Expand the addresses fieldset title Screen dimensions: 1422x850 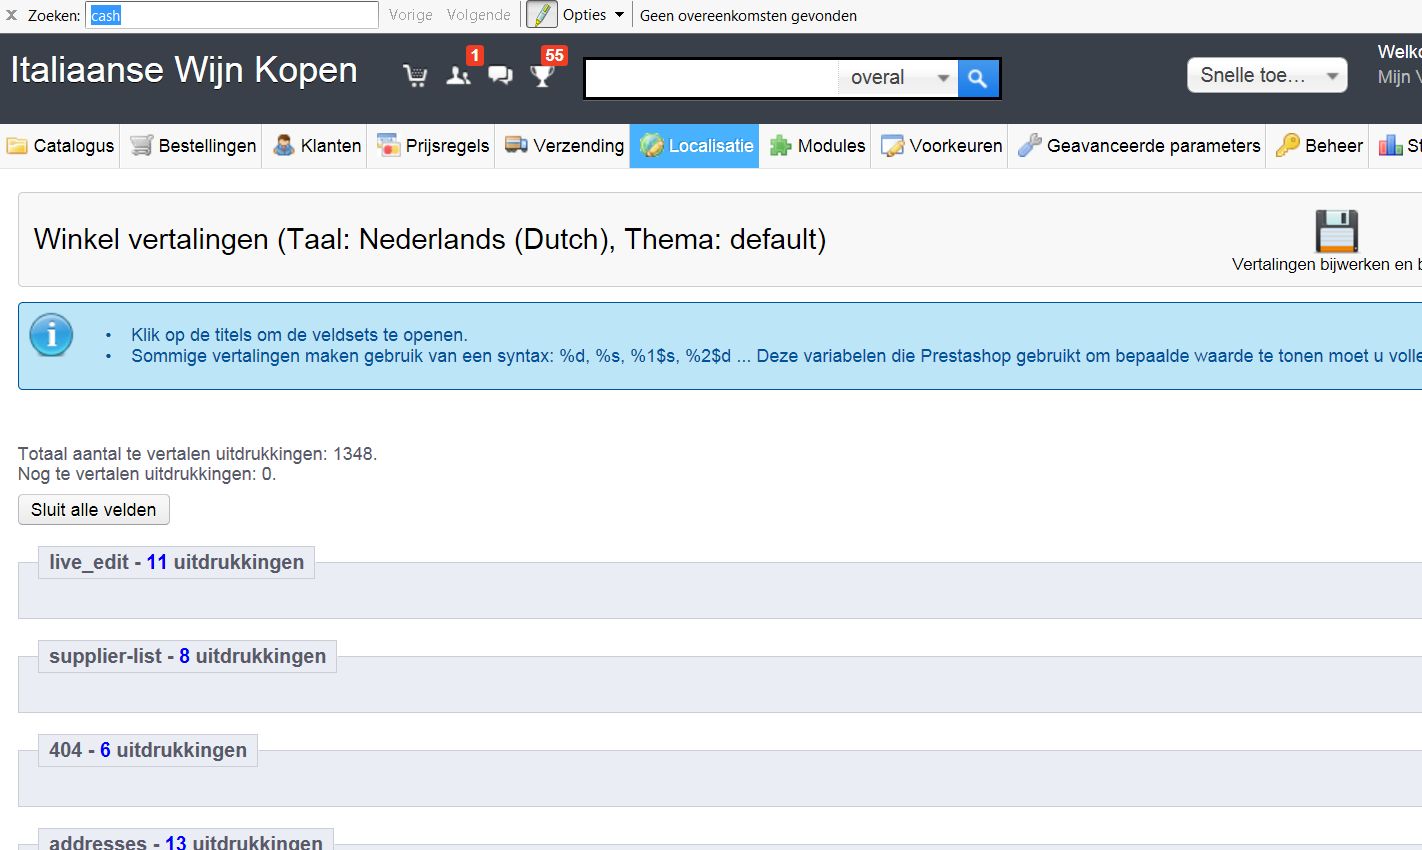click(x=186, y=842)
